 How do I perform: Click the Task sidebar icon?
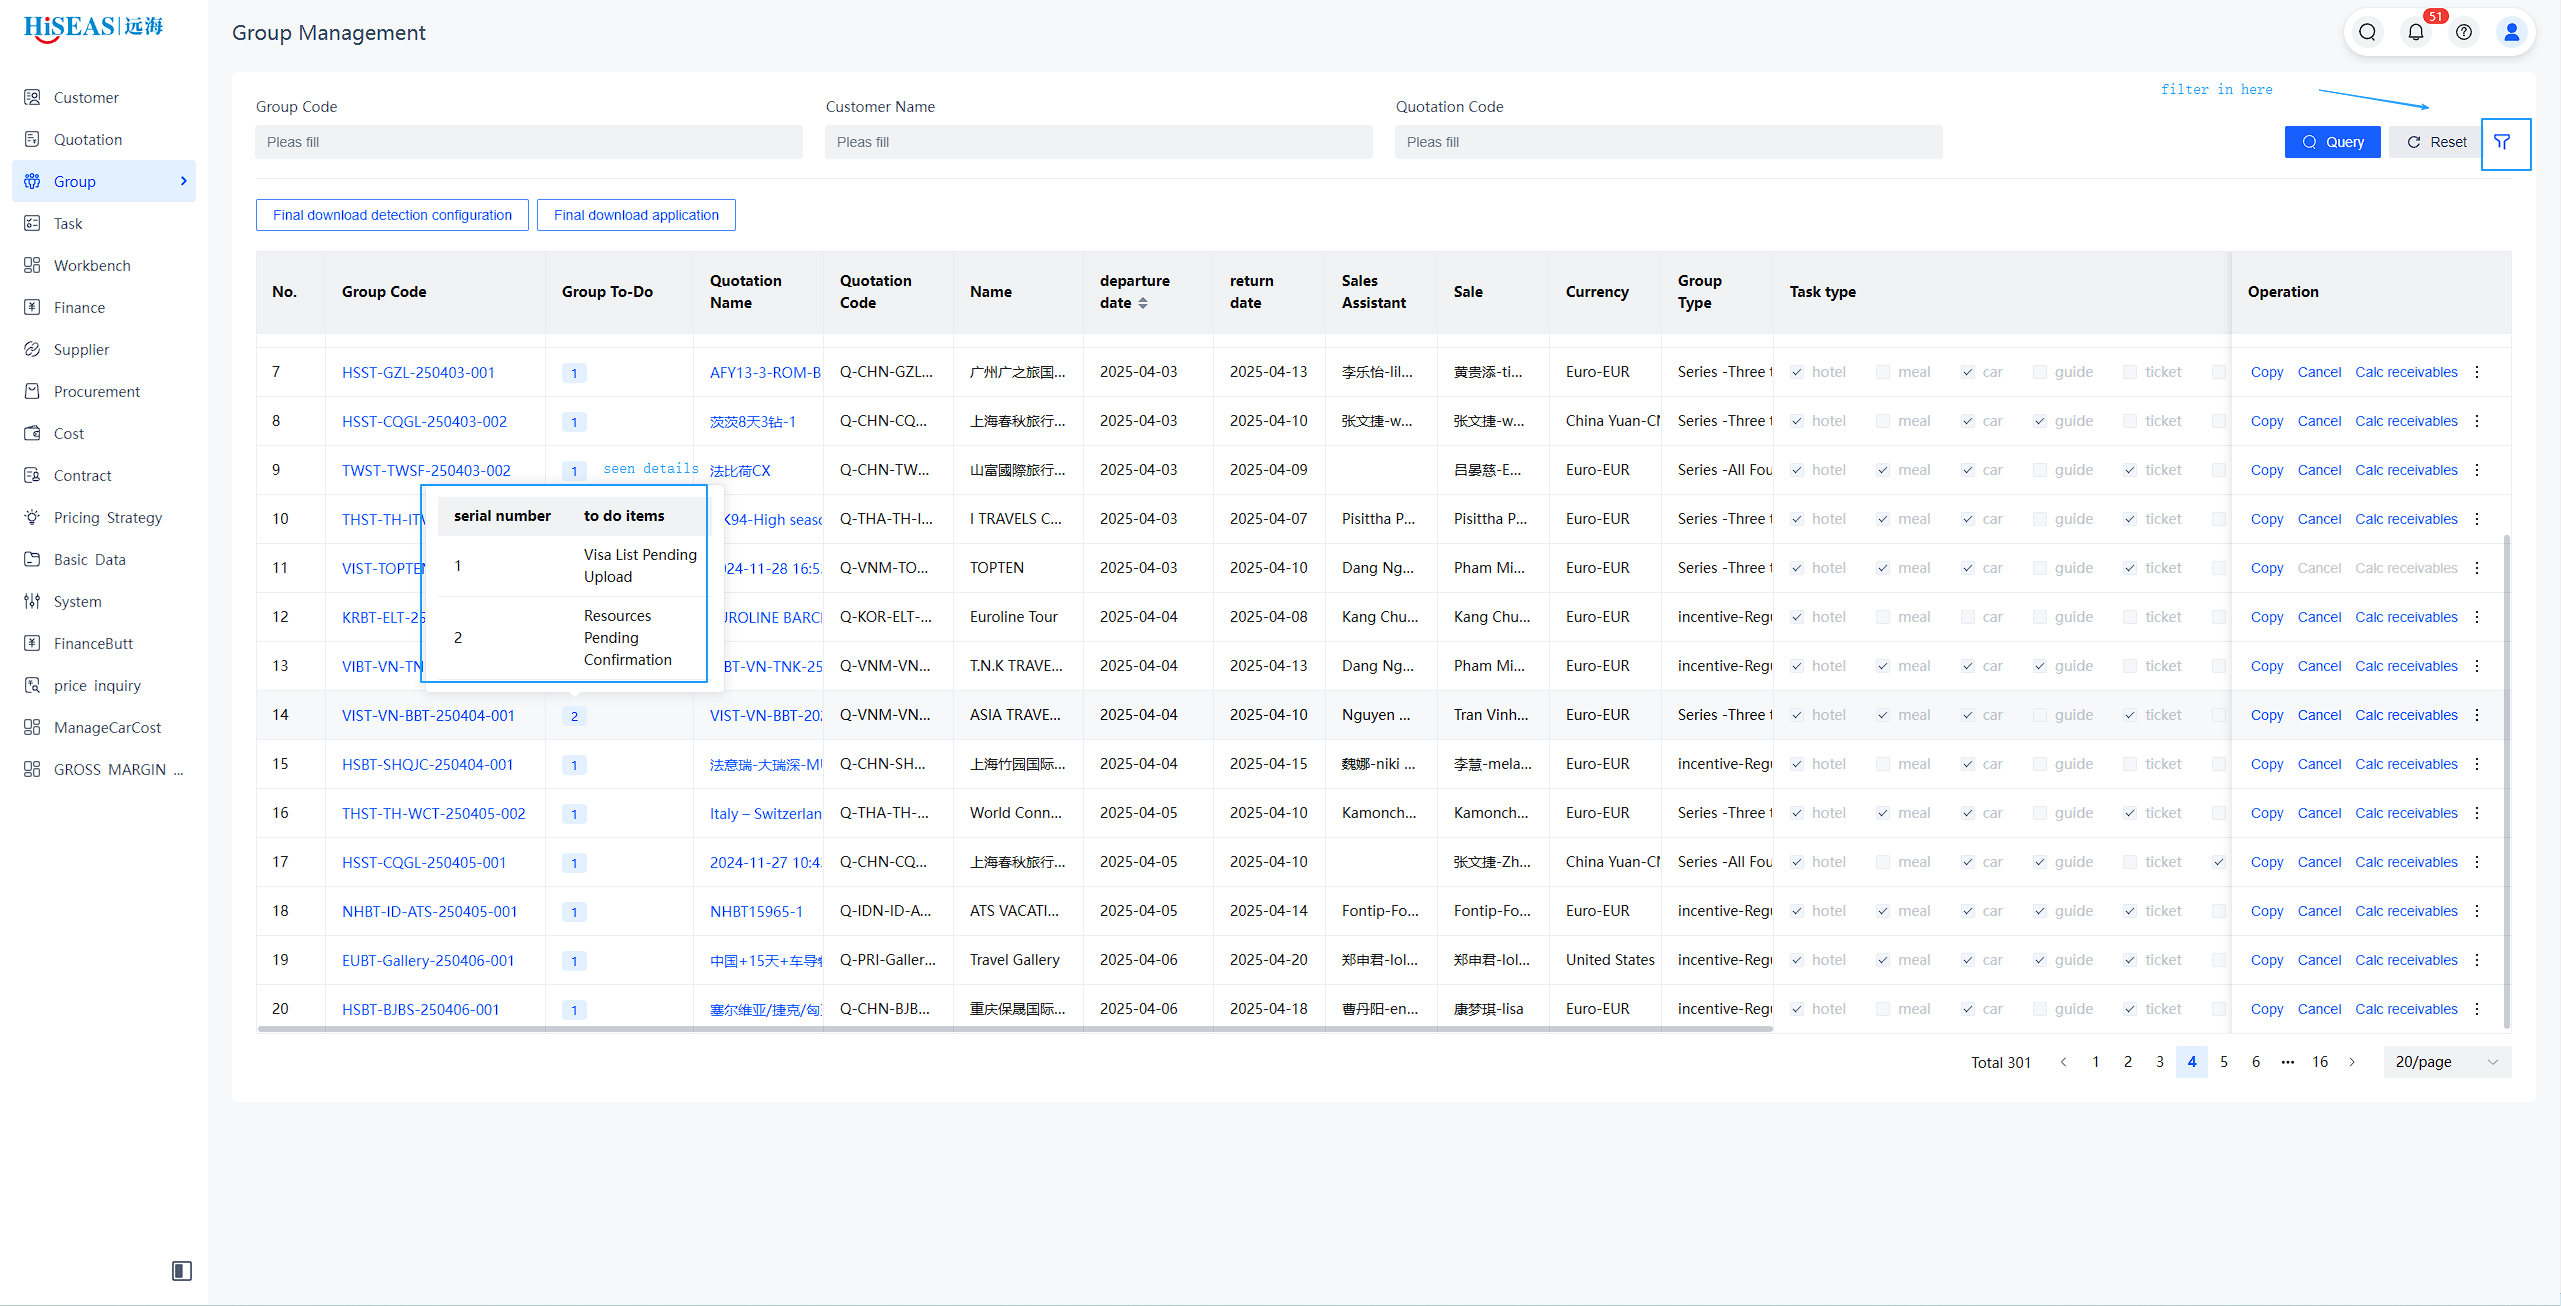coord(32,223)
